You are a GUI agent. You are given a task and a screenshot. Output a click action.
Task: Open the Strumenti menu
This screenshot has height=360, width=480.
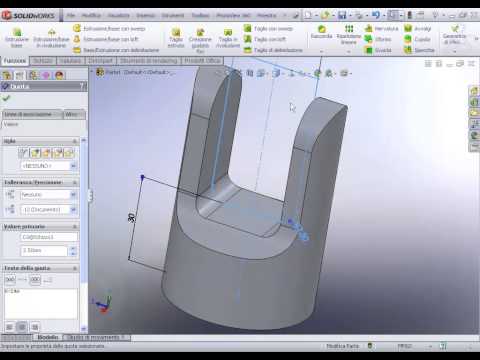point(173,15)
